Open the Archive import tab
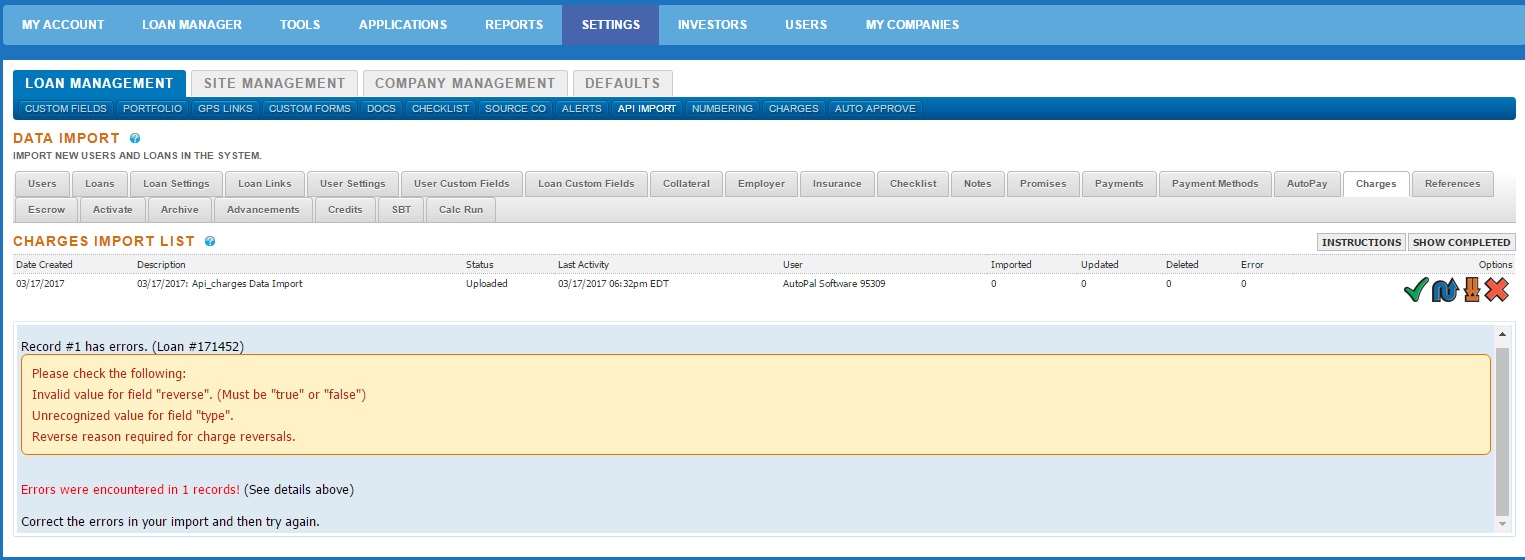This screenshot has width=1525, height=560. (180, 210)
